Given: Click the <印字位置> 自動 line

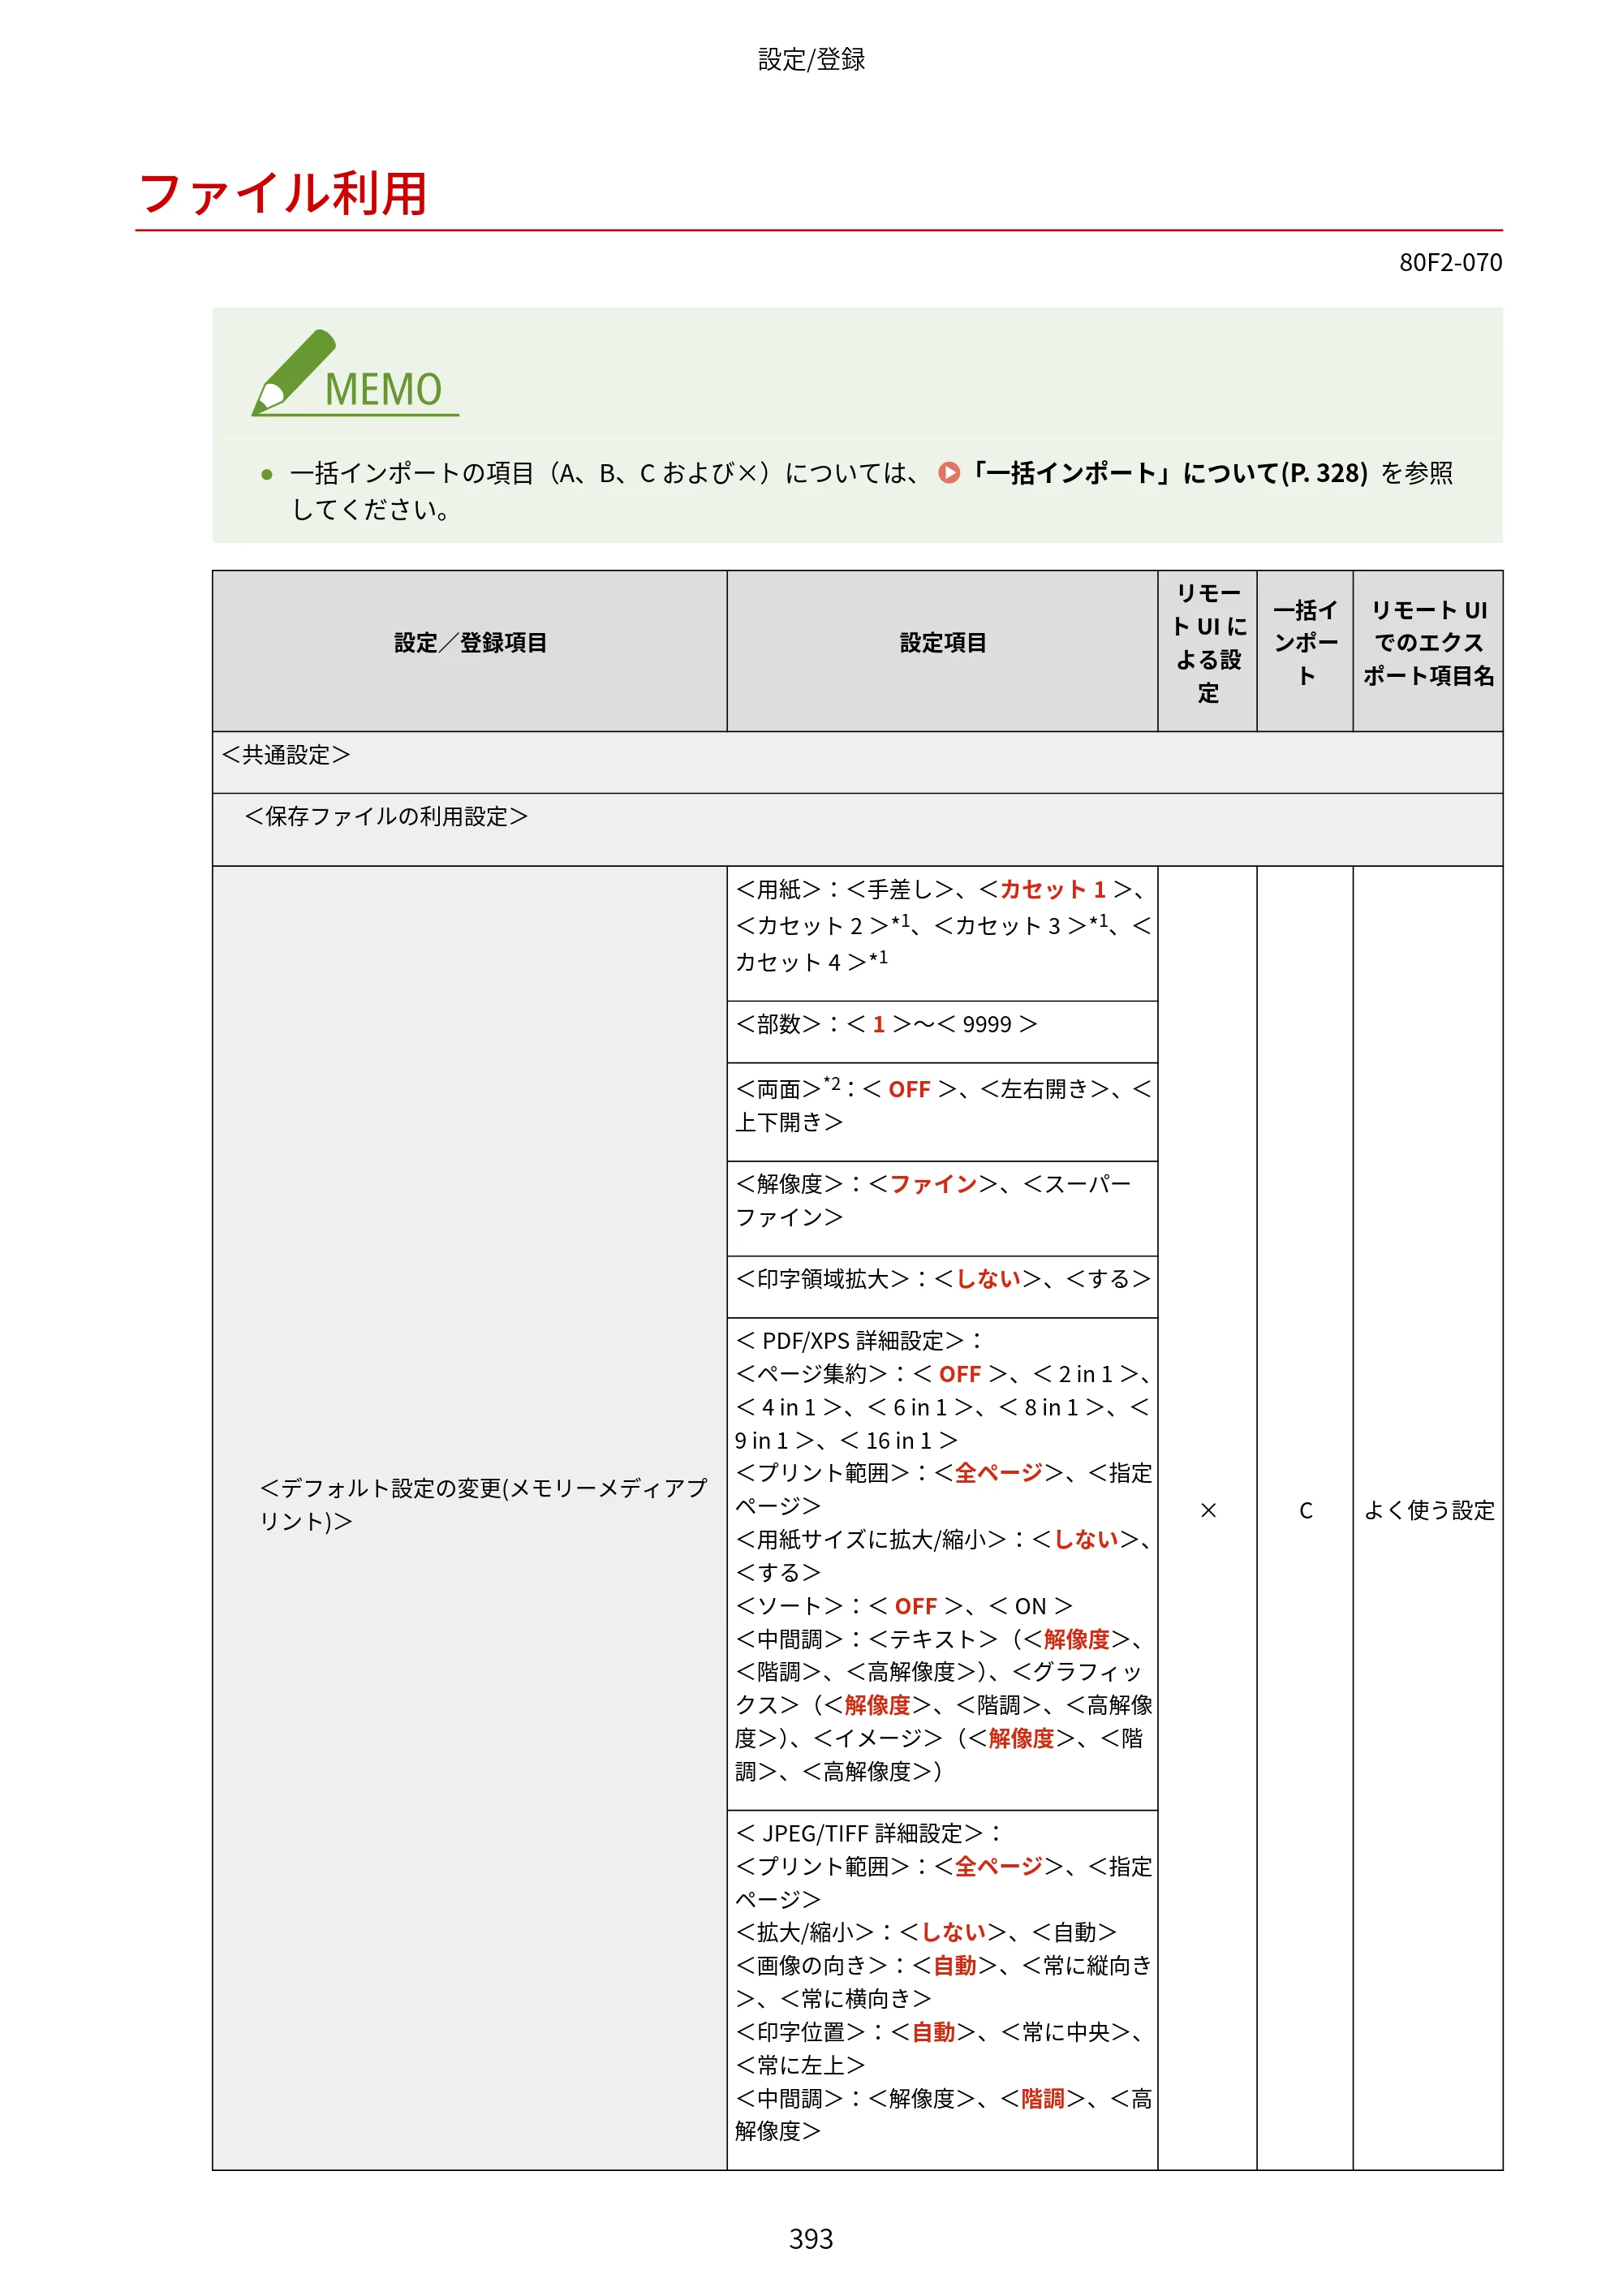Looking at the screenshot, I should 940,2032.
